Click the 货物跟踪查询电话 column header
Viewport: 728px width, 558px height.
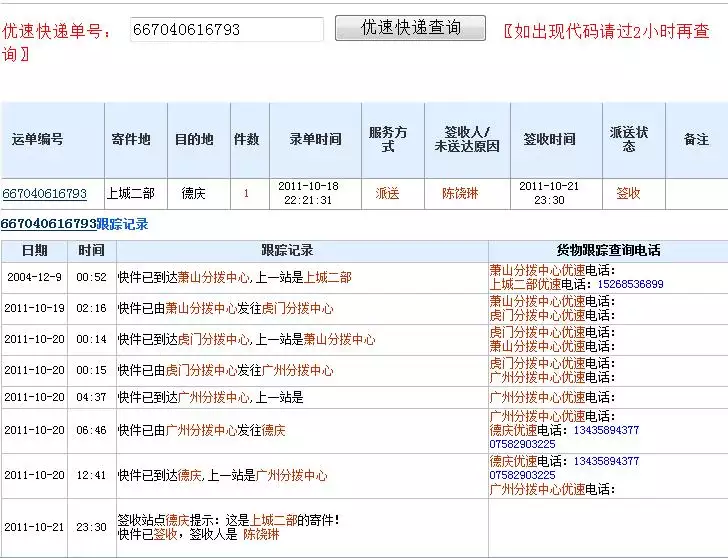pos(609,251)
